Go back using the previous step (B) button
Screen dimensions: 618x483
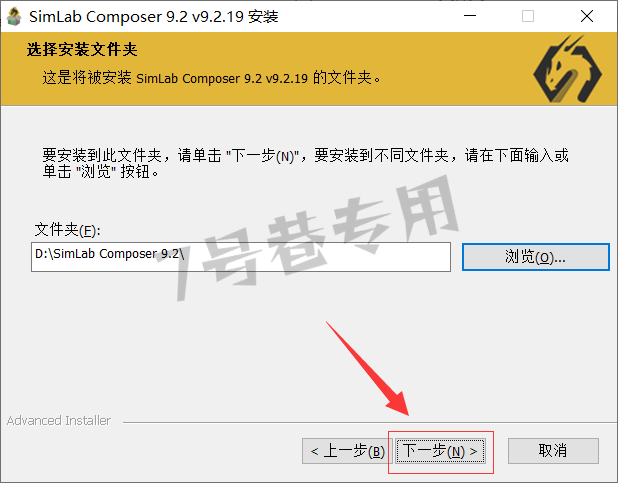[x=347, y=451]
